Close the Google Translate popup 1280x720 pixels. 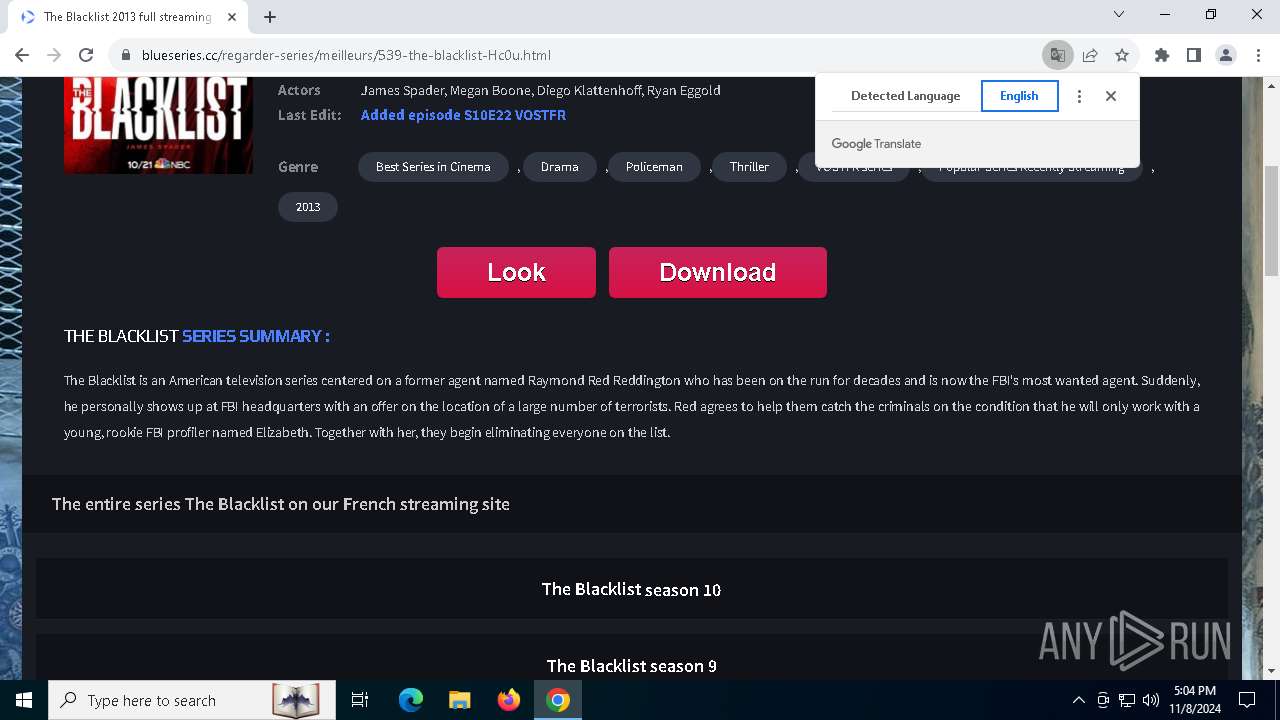pos(1111,96)
